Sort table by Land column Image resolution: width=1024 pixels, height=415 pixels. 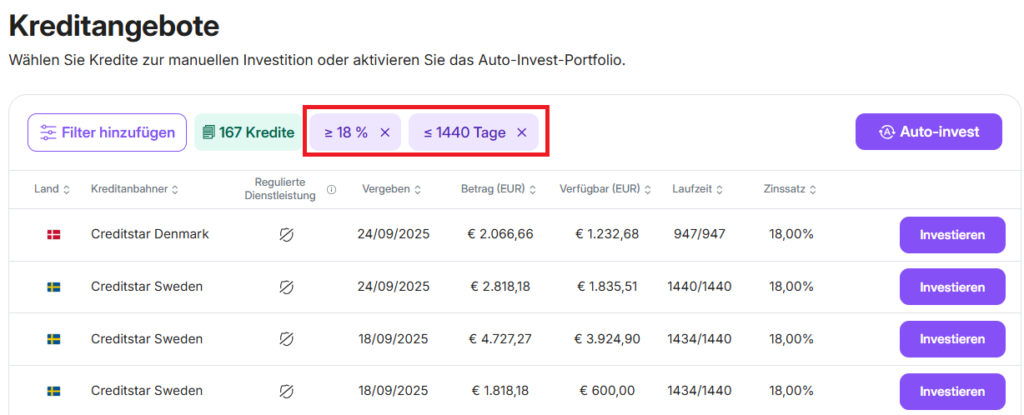(52, 189)
